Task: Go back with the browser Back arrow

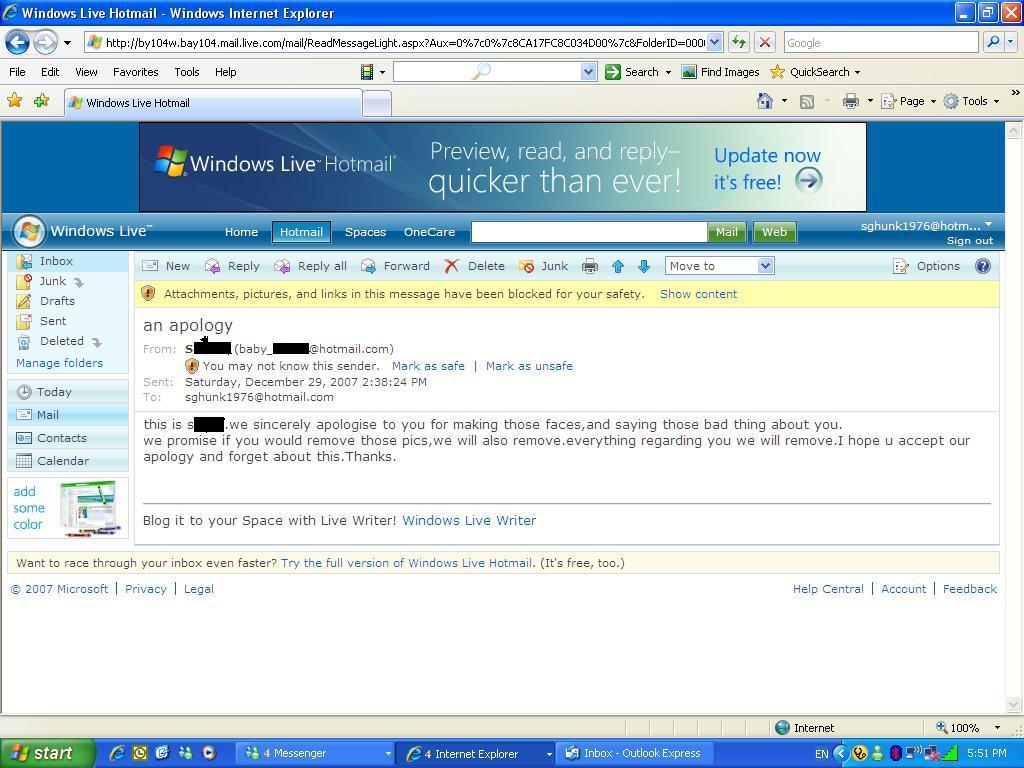Action: pyautogui.click(x=18, y=43)
